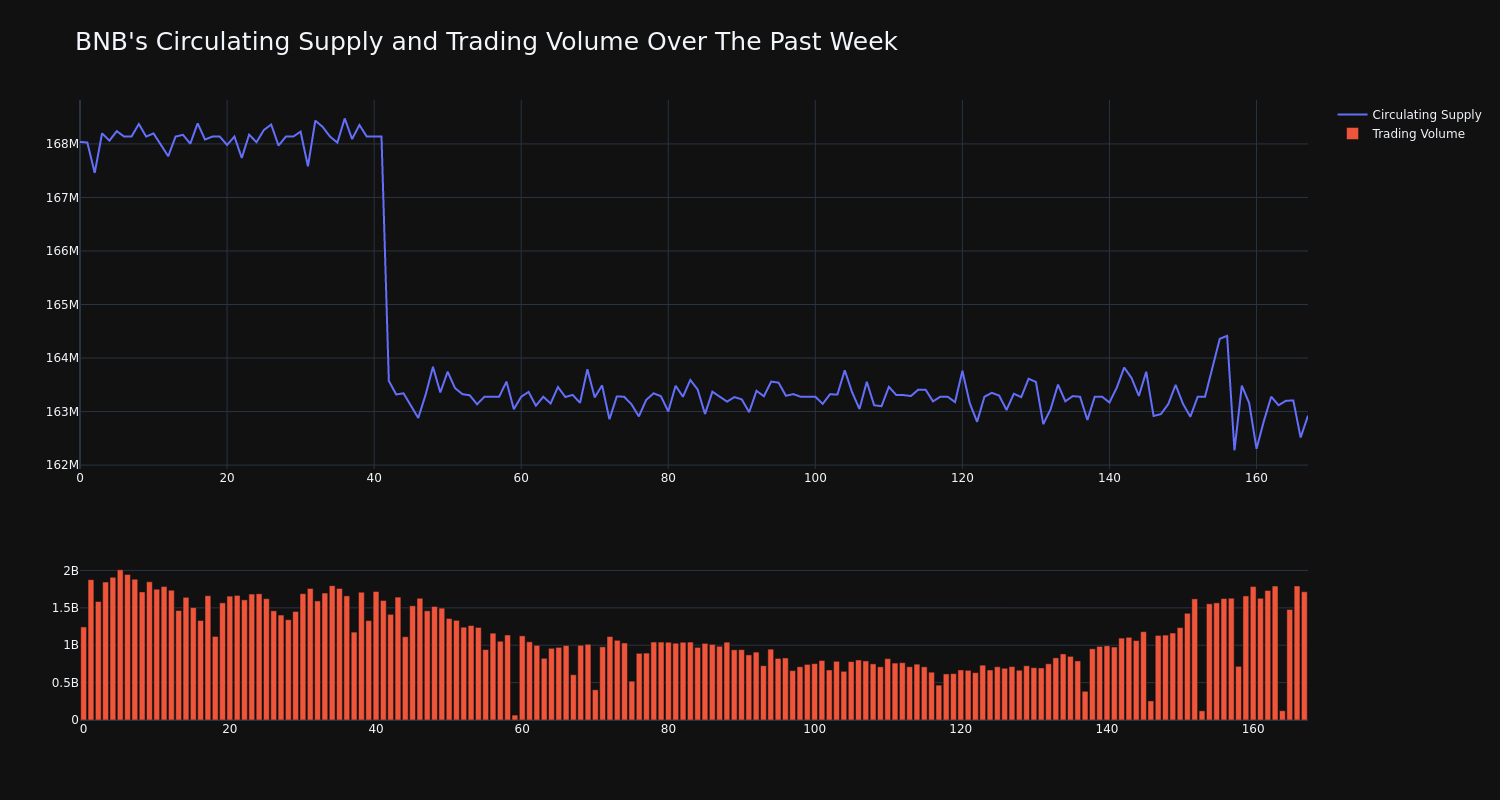Click the 0.5B label on volume axis
The width and height of the screenshot is (1500, 800).
pos(65,683)
